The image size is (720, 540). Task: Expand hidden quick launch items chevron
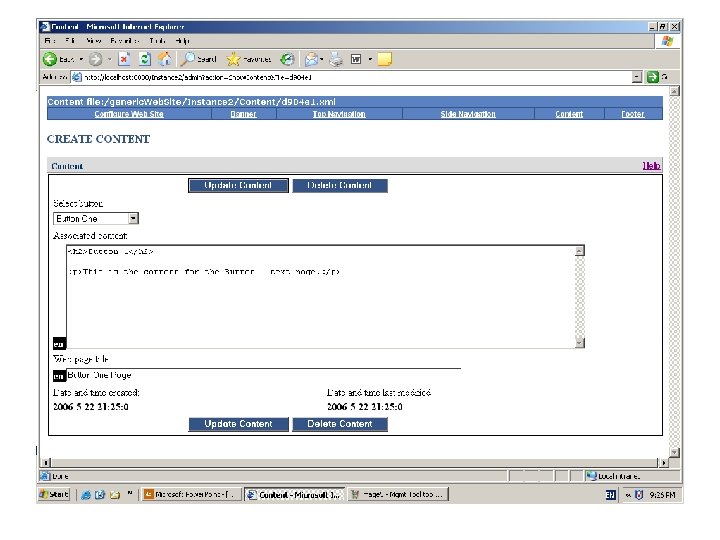pyautogui.click(x=130, y=493)
